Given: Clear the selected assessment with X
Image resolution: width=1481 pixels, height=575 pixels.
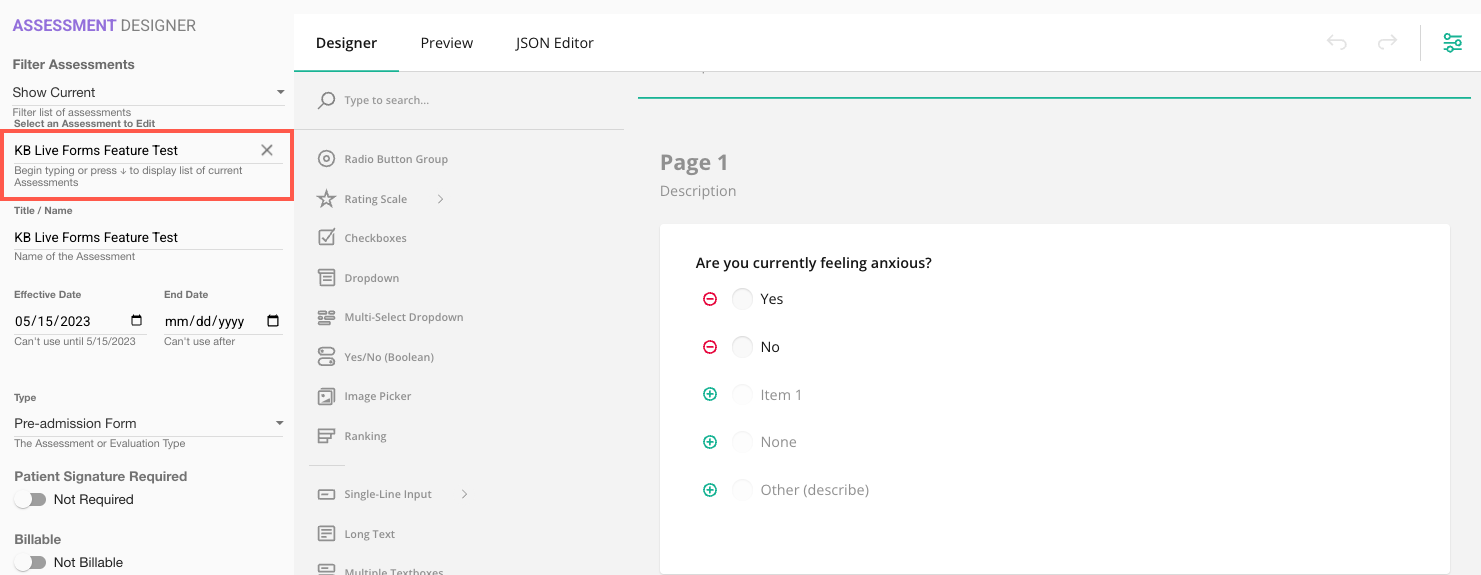Looking at the screenshot, I should pyautogui.click(x=267, y=150).
